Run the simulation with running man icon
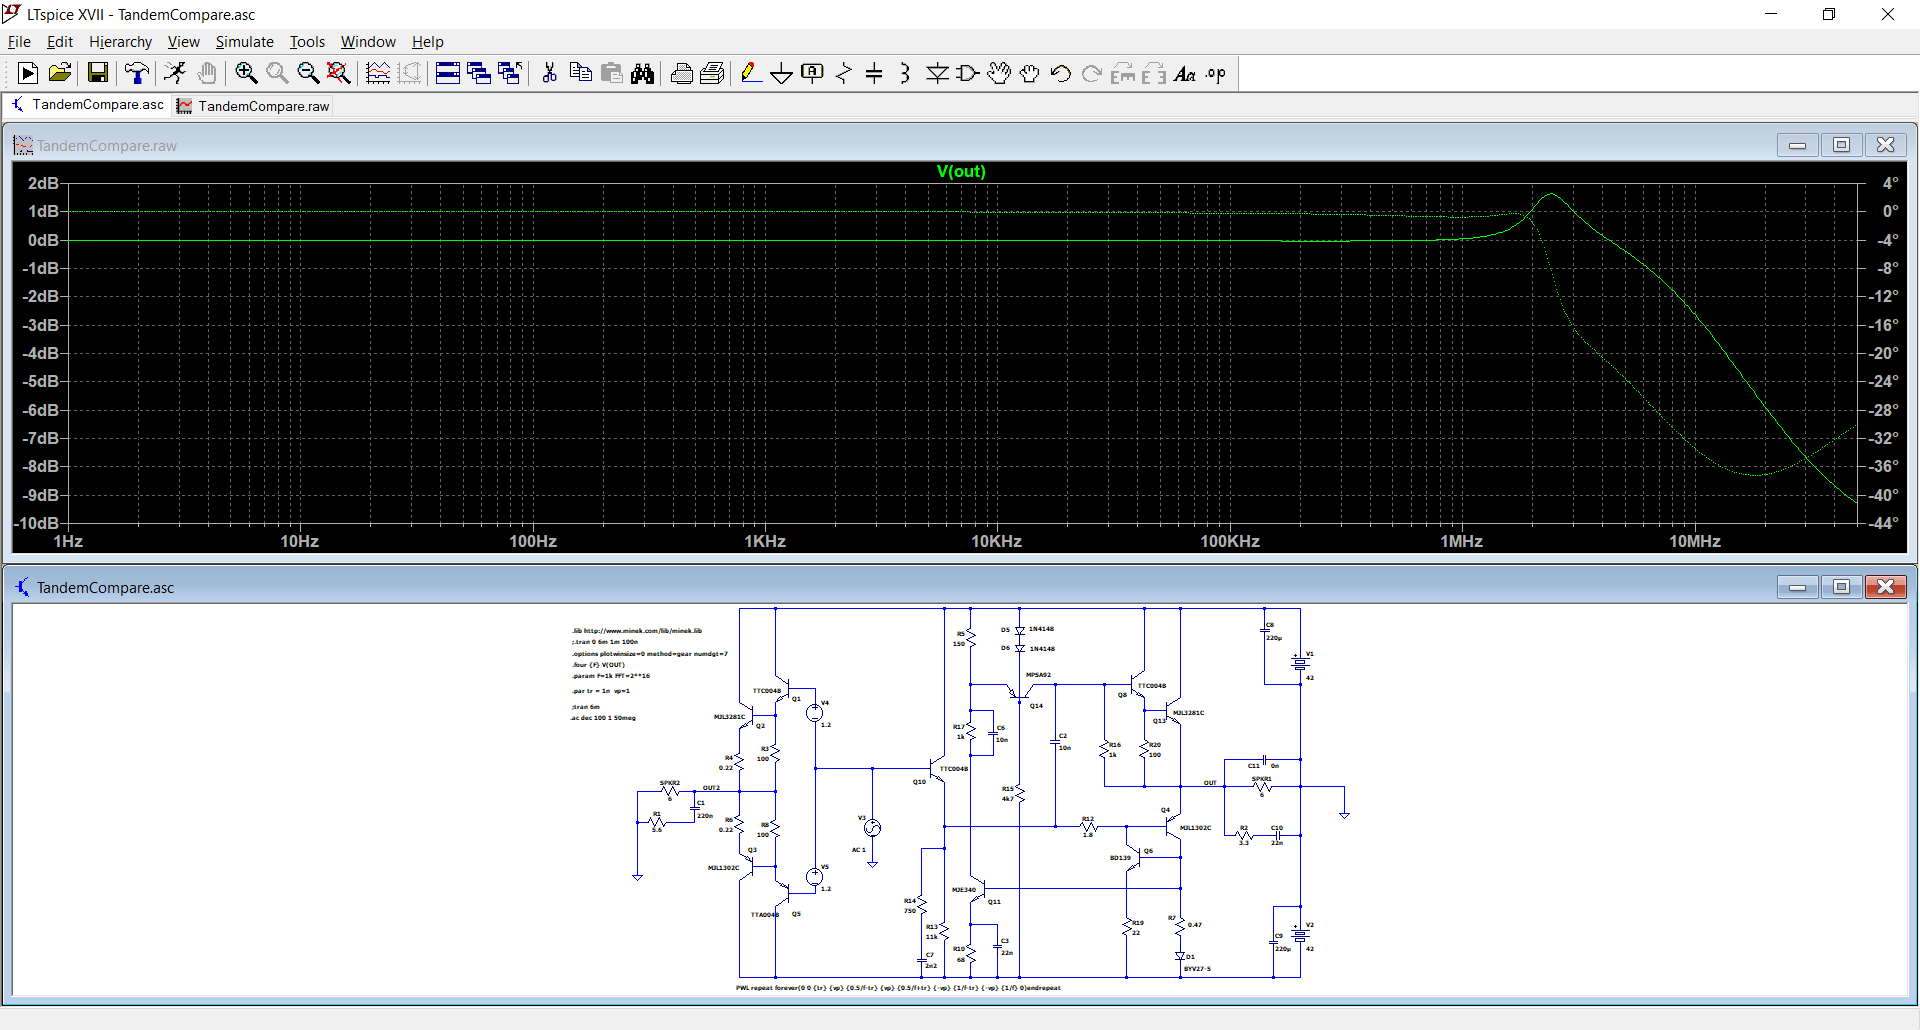Image resolution: width=1920 pixels, height=1030 pixels. 175,73
